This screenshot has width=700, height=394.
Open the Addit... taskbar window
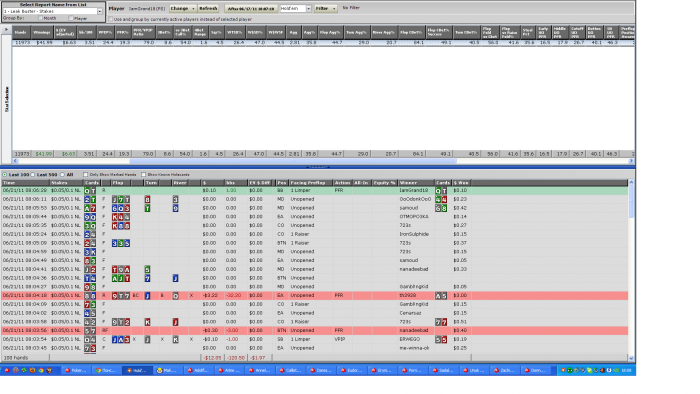(x=197, y=370)
